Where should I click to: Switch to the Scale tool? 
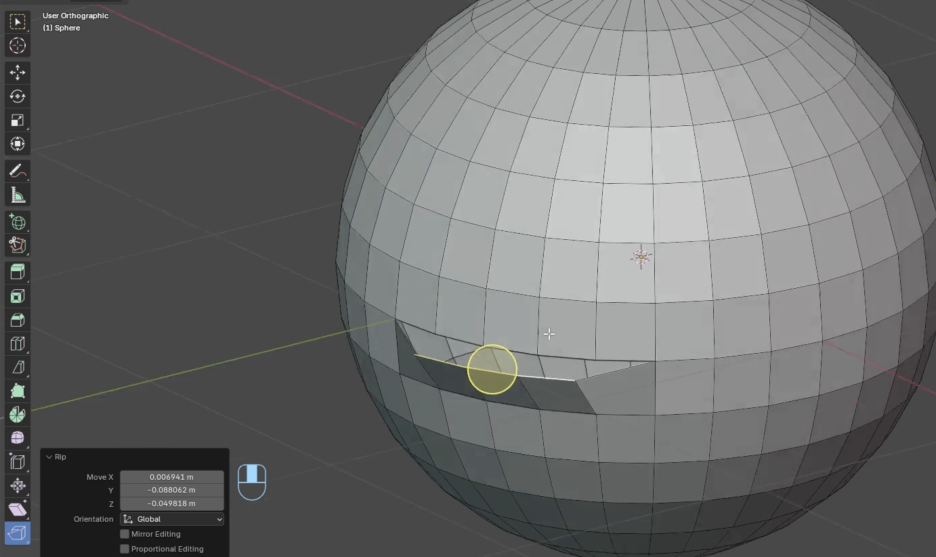tap(17, 120)
